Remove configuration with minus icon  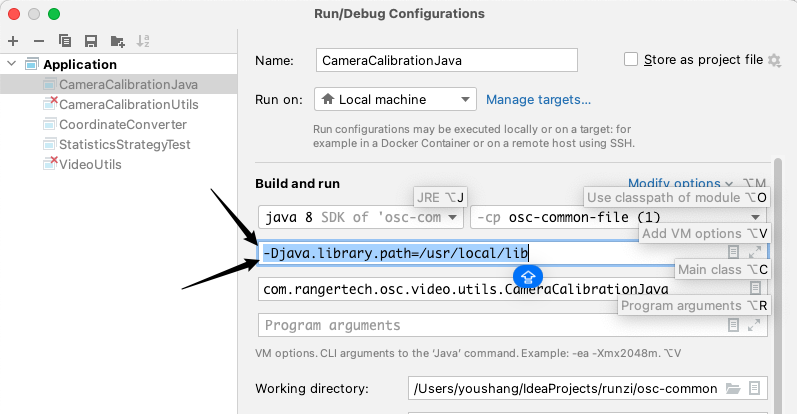39,41
